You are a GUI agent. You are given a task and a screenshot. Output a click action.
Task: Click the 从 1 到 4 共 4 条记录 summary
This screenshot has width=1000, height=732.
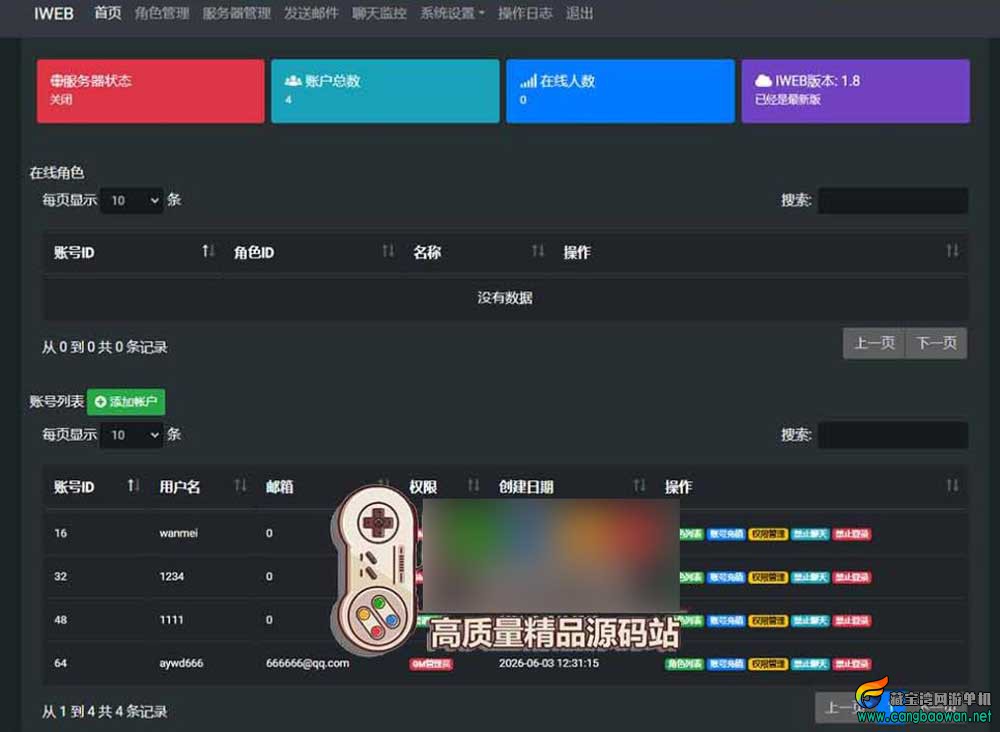(x=105, y=712)
